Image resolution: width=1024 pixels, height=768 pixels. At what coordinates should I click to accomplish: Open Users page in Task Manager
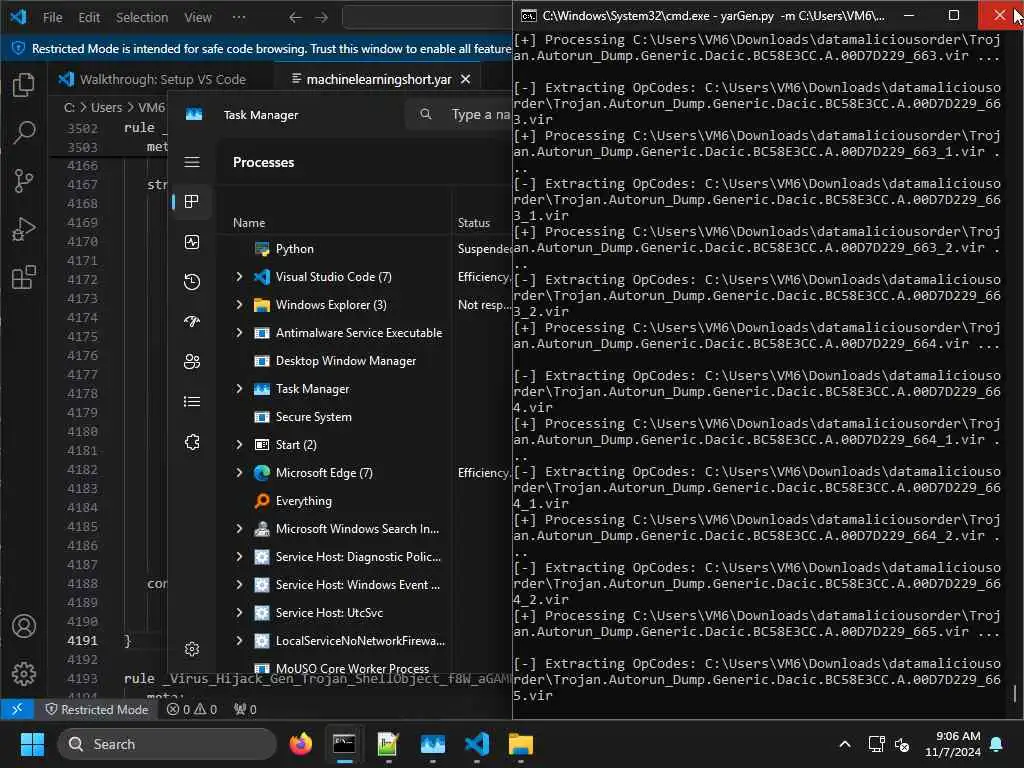192,362
